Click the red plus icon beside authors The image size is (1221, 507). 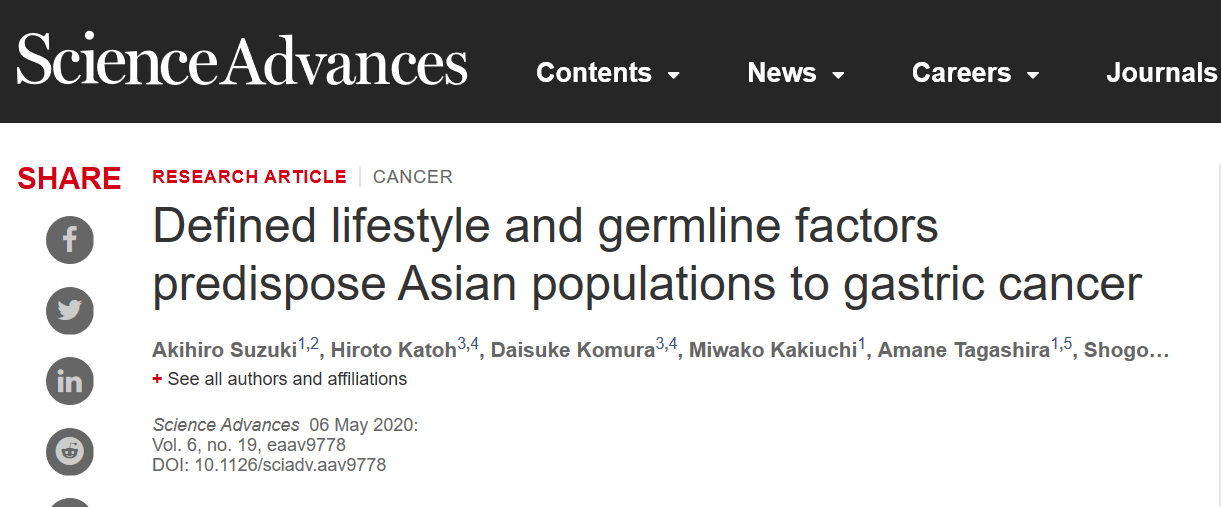click(x=157, y=380)
